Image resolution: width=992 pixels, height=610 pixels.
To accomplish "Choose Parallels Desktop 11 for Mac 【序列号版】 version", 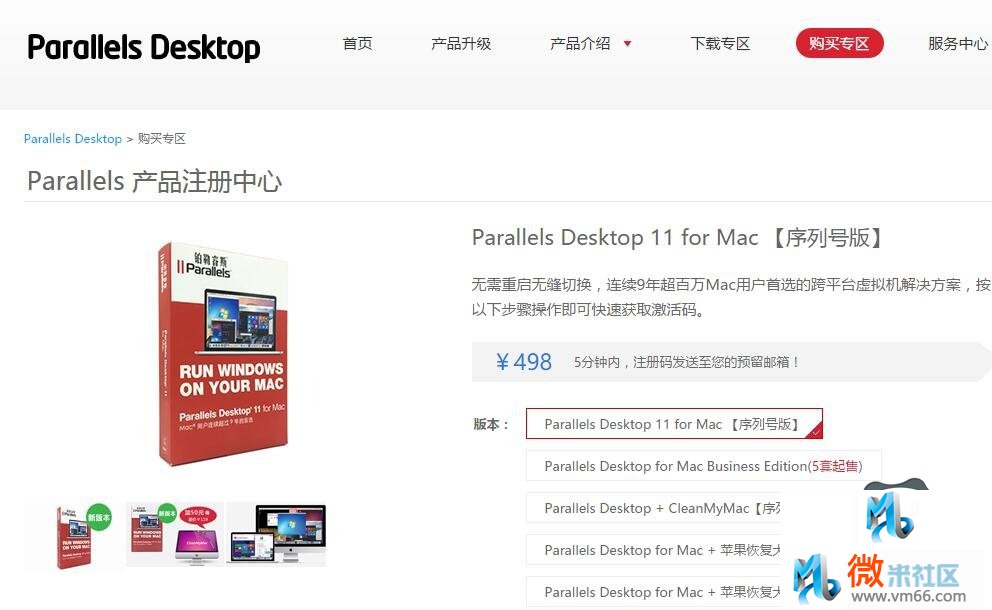I will [x=674, y=424].
